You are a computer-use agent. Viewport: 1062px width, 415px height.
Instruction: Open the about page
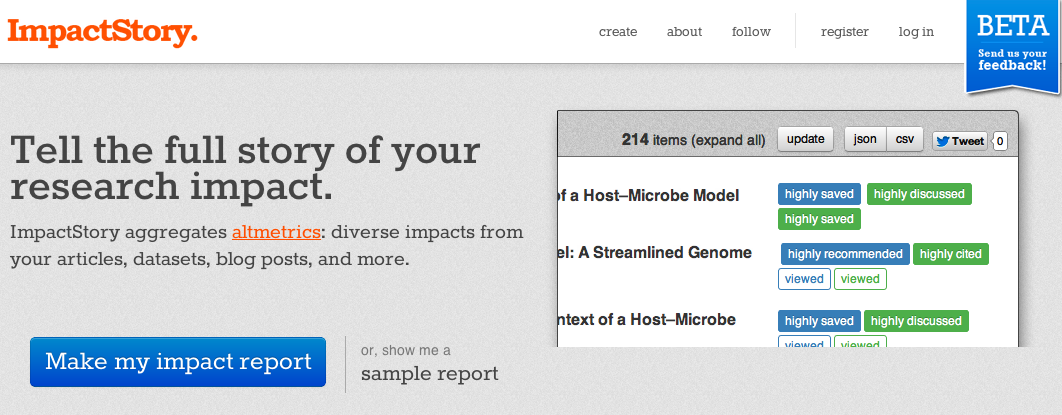(684, 31)
